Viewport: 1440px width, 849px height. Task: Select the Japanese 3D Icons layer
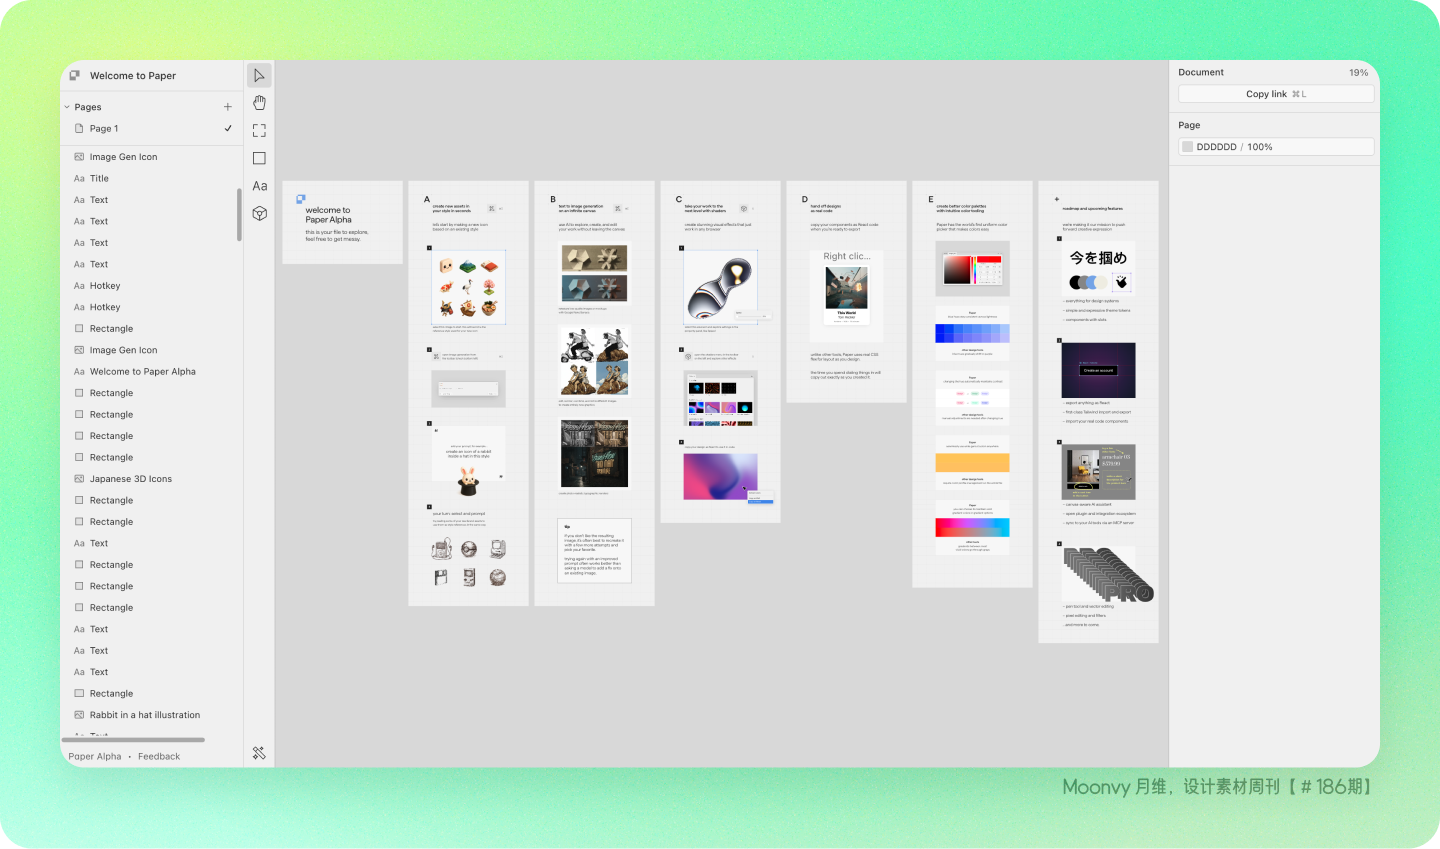(130, 479)
